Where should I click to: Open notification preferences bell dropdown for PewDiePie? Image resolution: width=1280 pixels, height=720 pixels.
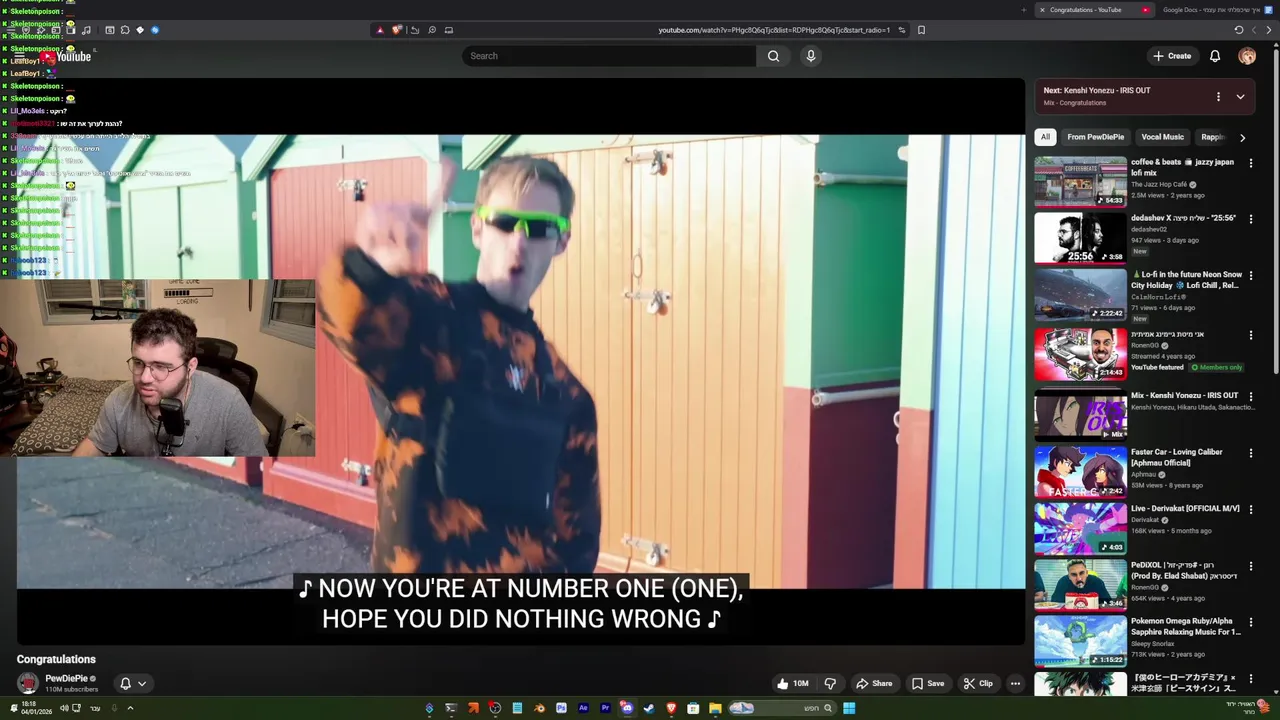tap(133, 684)
